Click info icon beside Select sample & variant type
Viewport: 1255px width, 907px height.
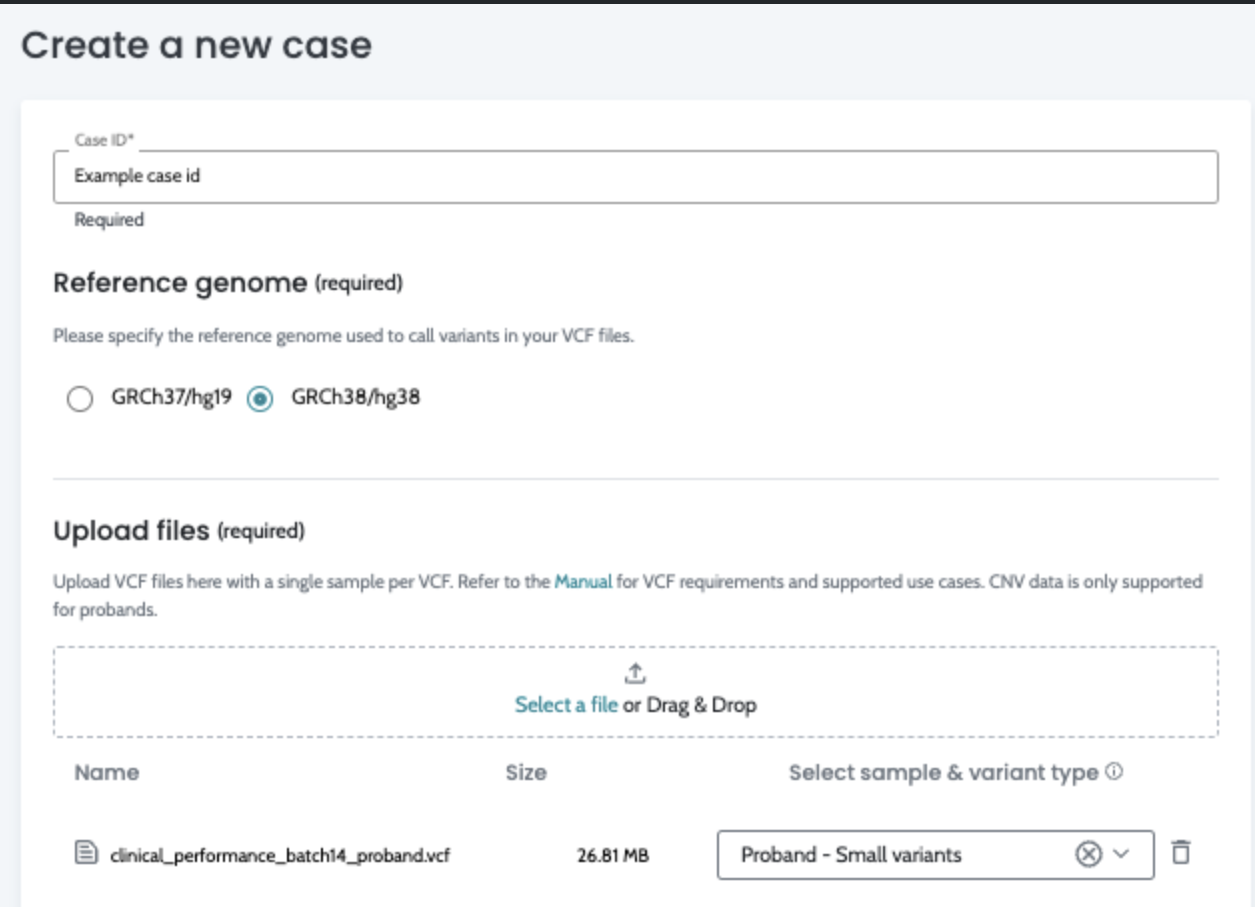click(x=1115, y=772)
